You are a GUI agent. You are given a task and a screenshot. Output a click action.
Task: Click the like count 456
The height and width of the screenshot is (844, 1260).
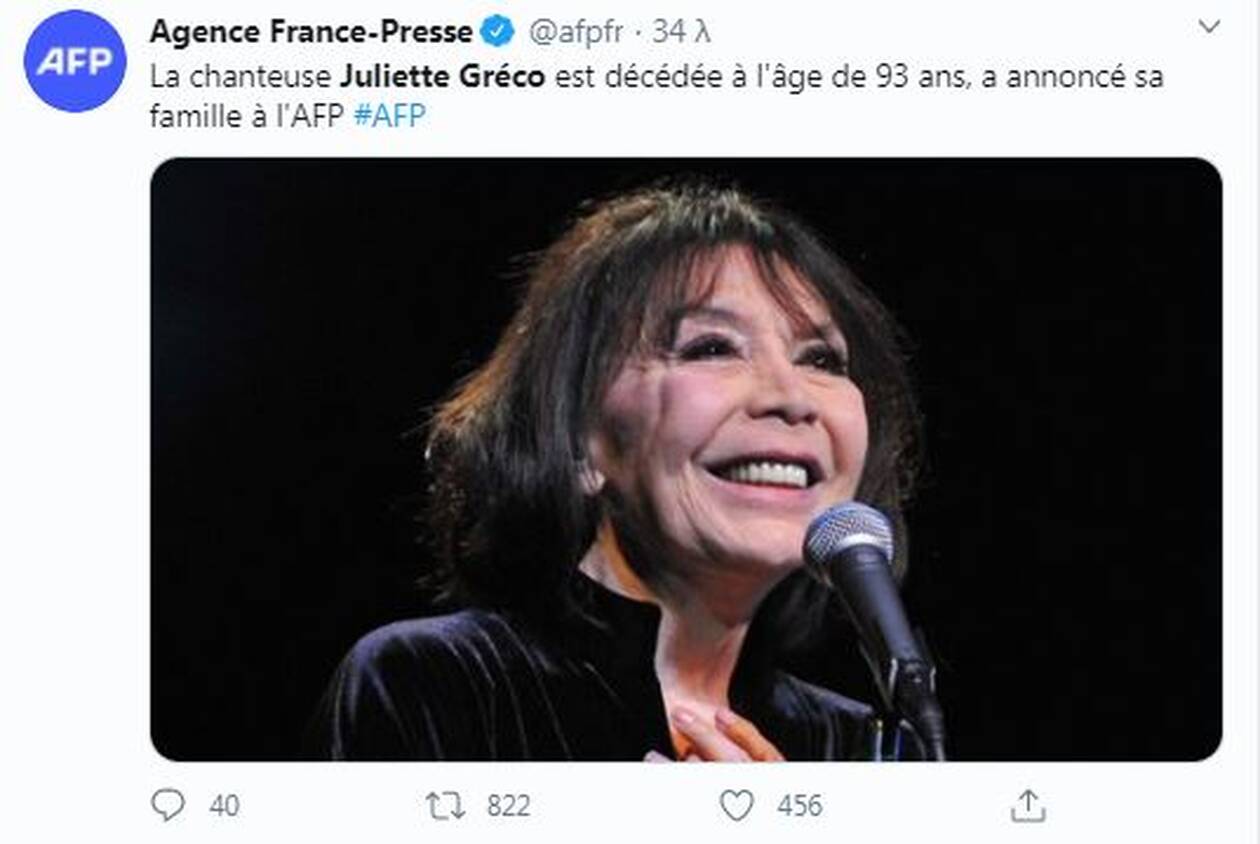(x=800, y=805)
